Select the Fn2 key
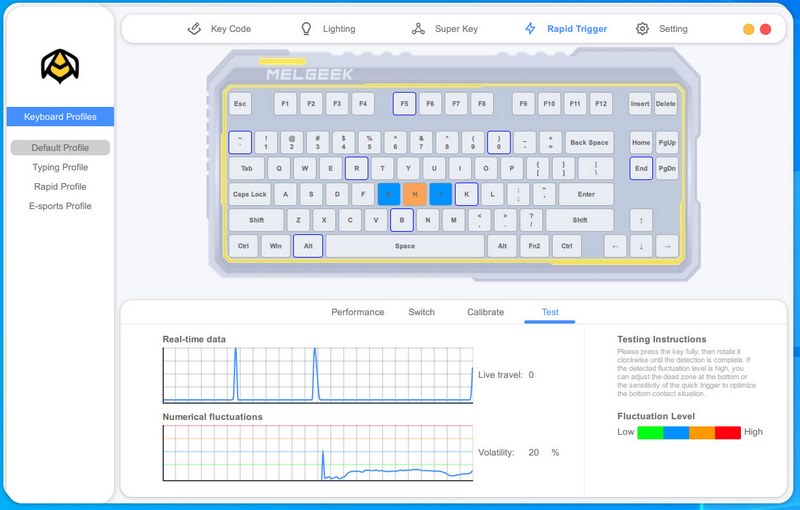 534,246
